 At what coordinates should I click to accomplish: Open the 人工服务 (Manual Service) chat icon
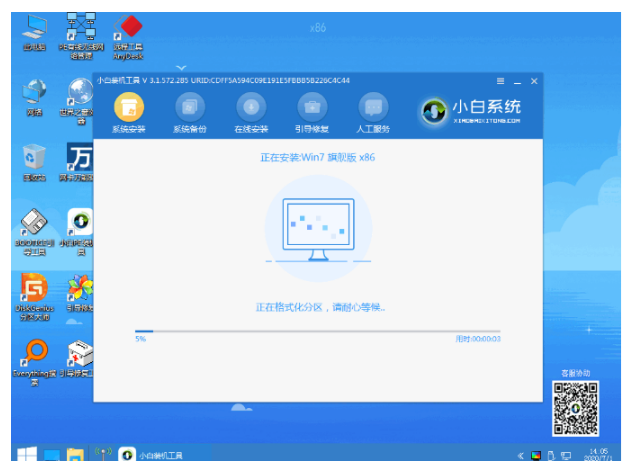click(373, 108)
